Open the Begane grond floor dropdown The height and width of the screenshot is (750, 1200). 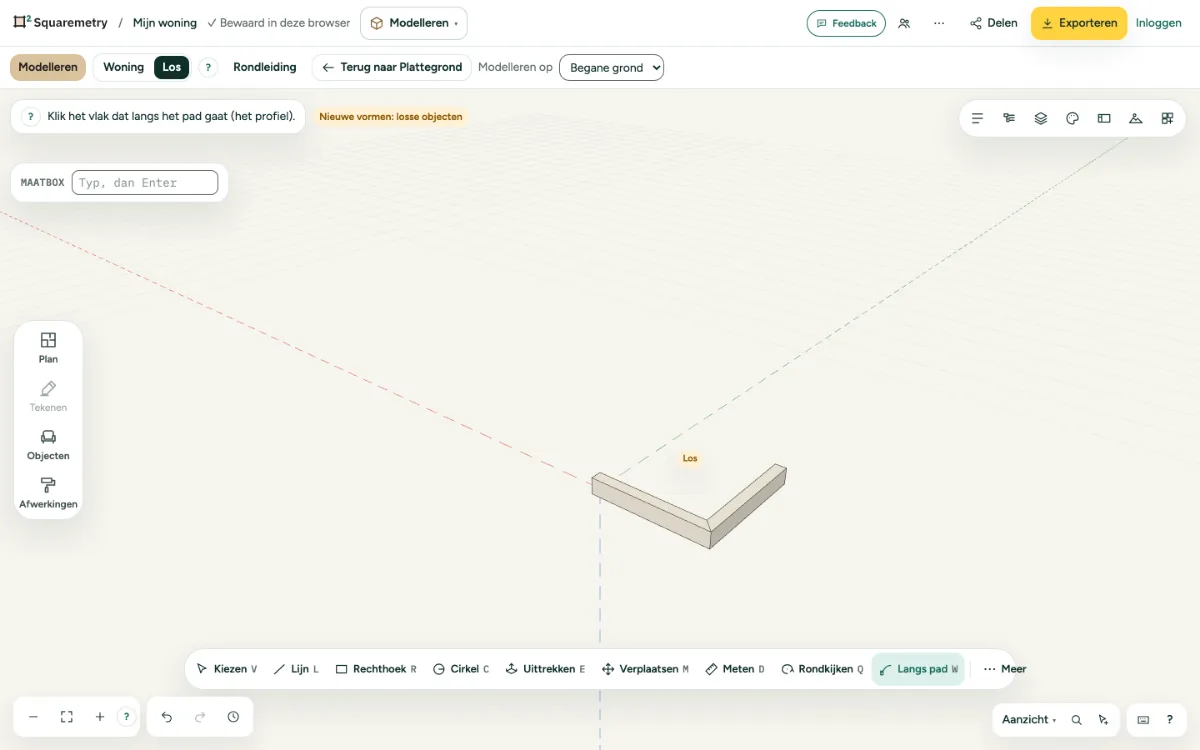[x=611, y=68]
